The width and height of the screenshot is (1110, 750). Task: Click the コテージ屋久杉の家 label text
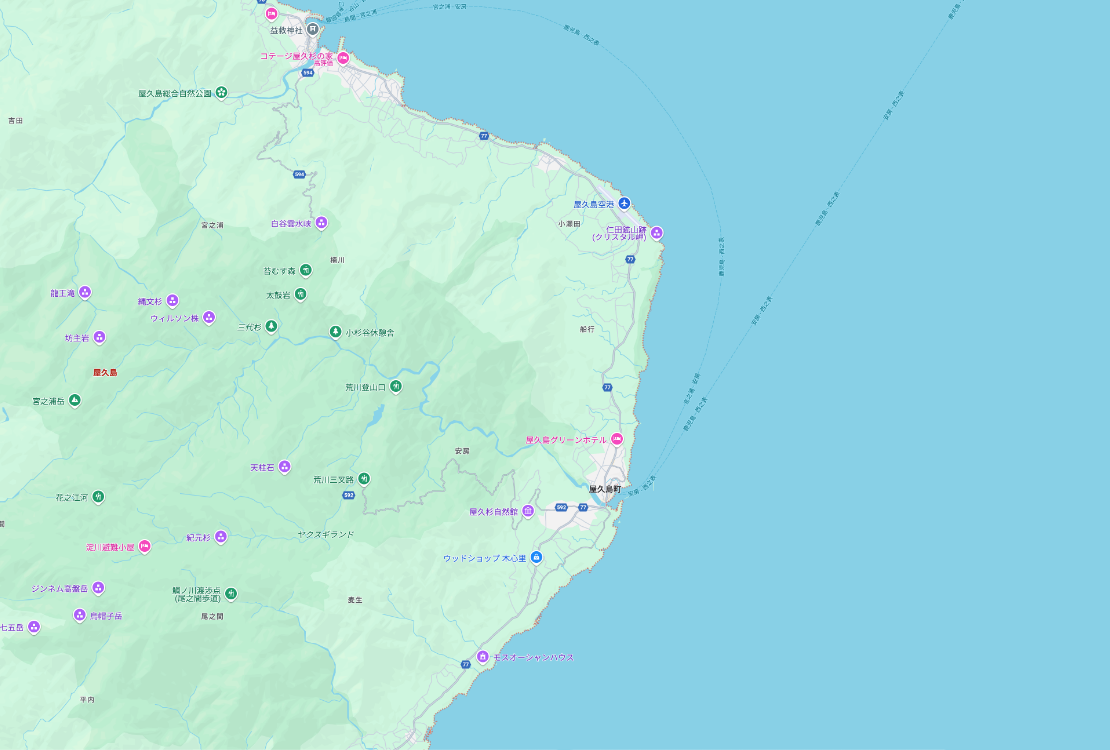tap(296, 57)
